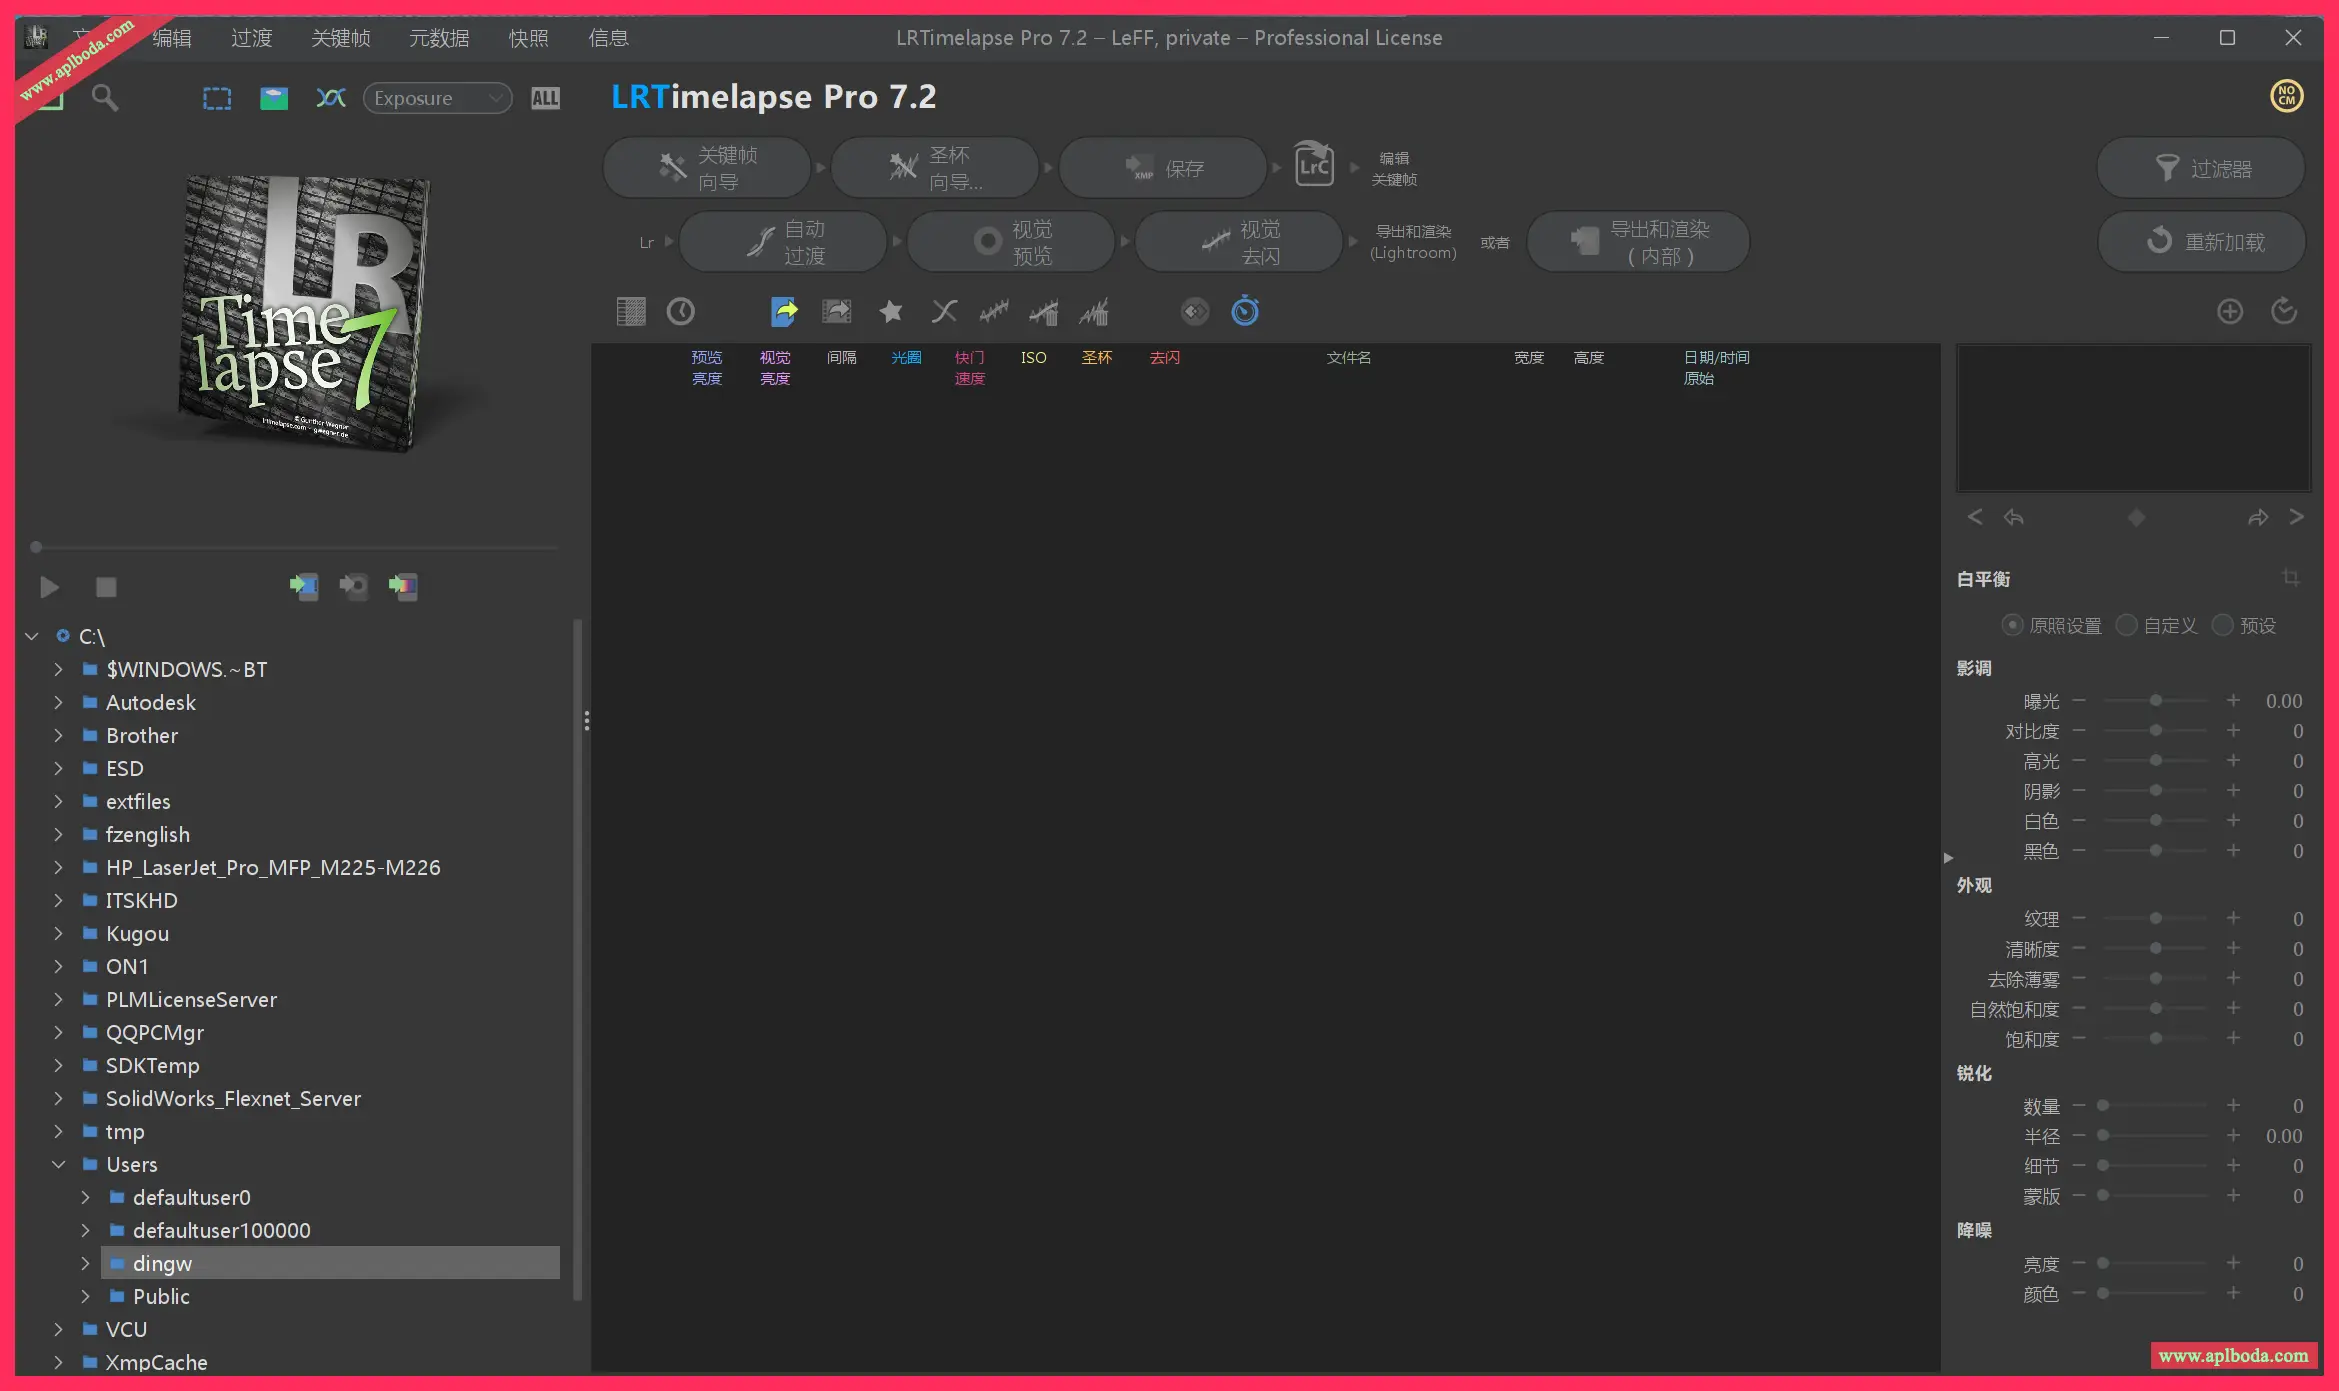Click the 曝光 exposure slider
The width and height of the screenshot is (2339, 1391).
[x=2155, y=701]
